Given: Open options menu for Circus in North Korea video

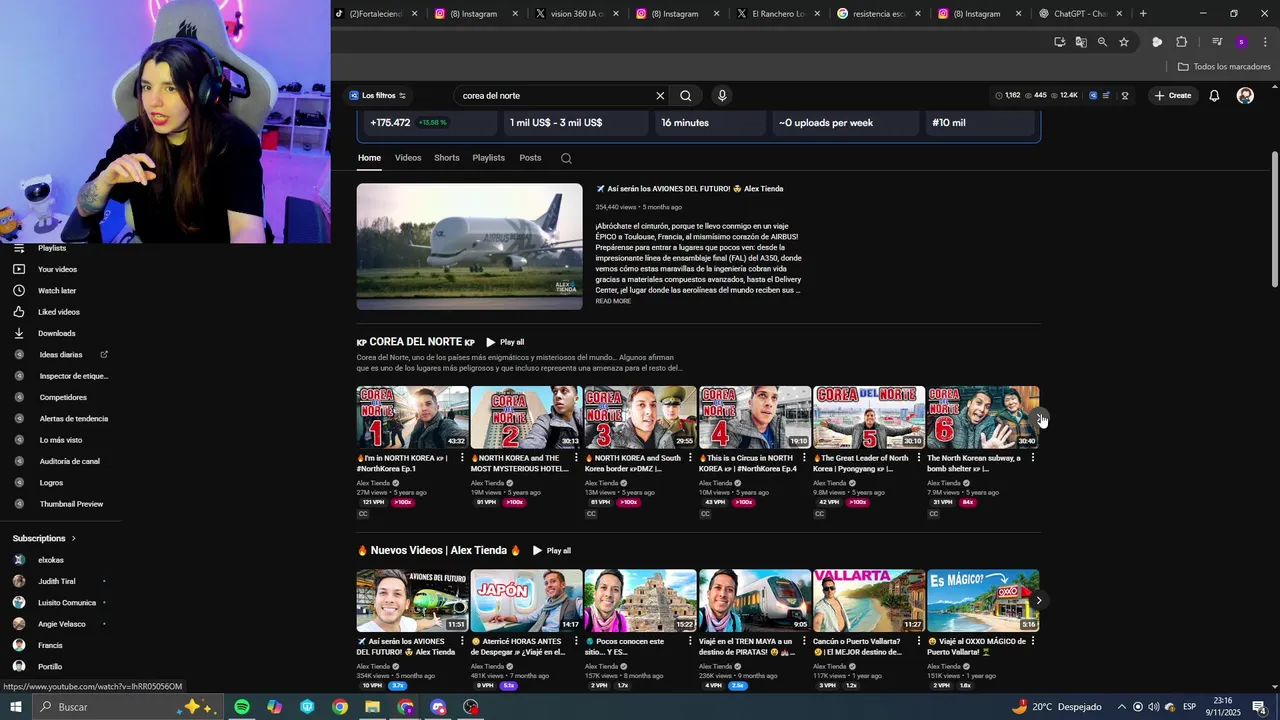Looking at the screenshot, I should click(804, 458).
